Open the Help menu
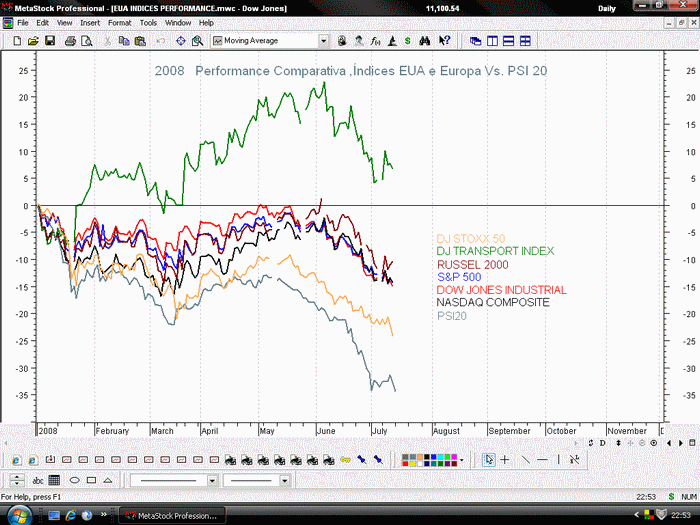This screenshot has width=700, height=525. click(206, 23)
